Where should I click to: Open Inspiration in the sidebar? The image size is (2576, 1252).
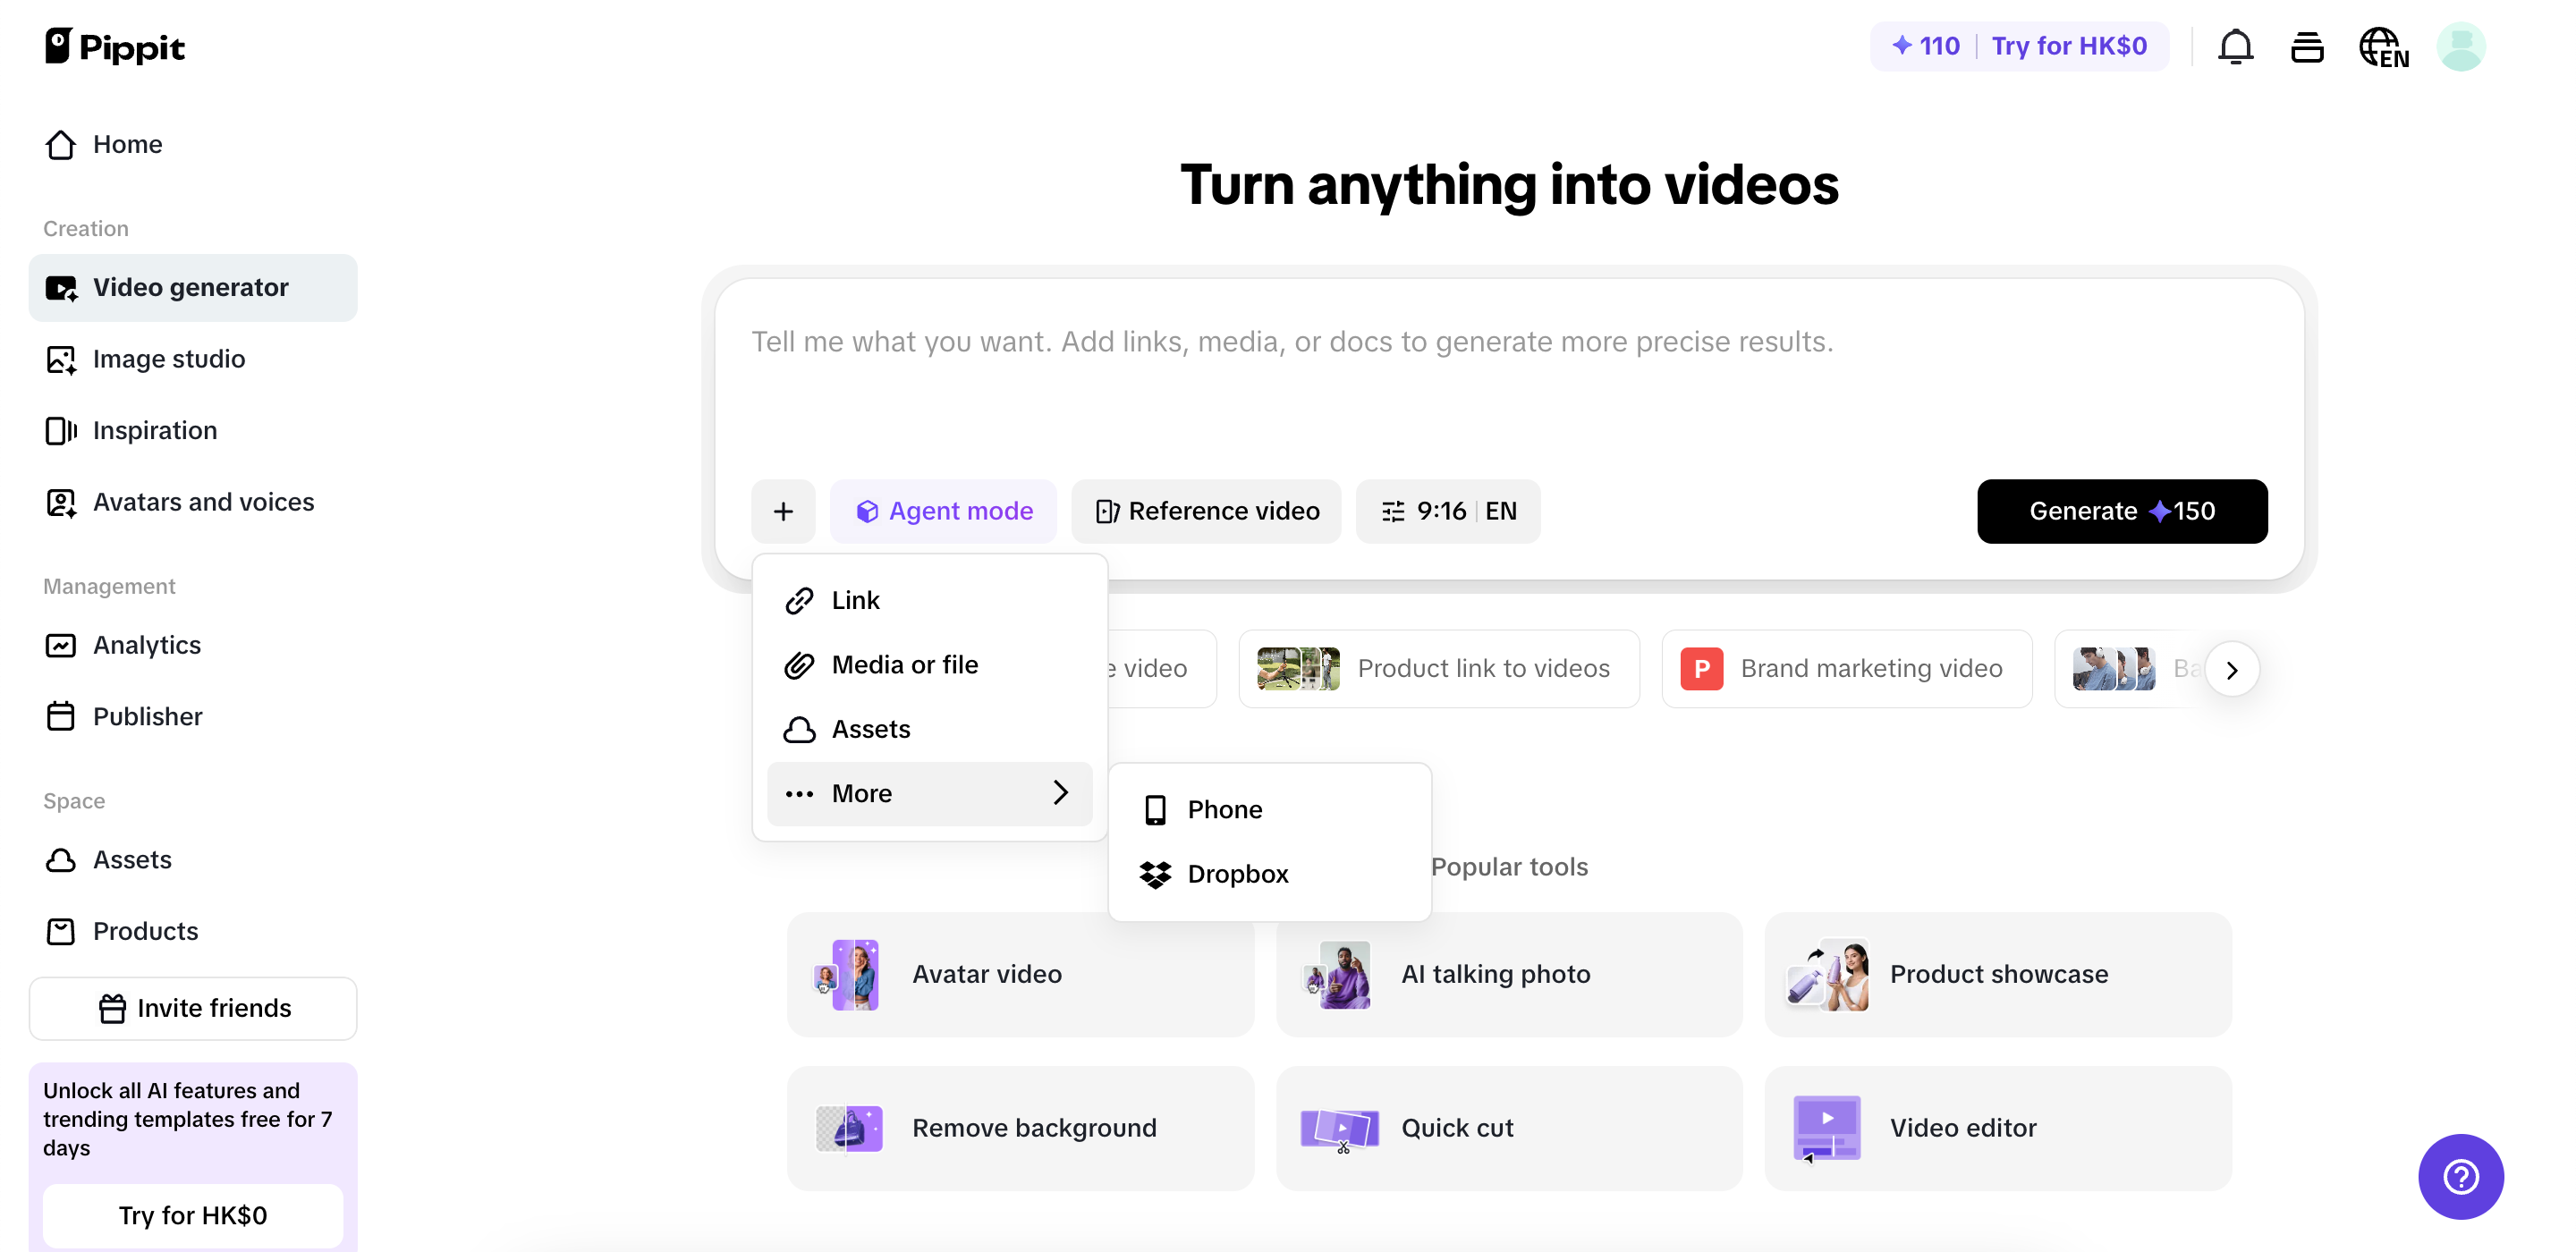(155, 430)
